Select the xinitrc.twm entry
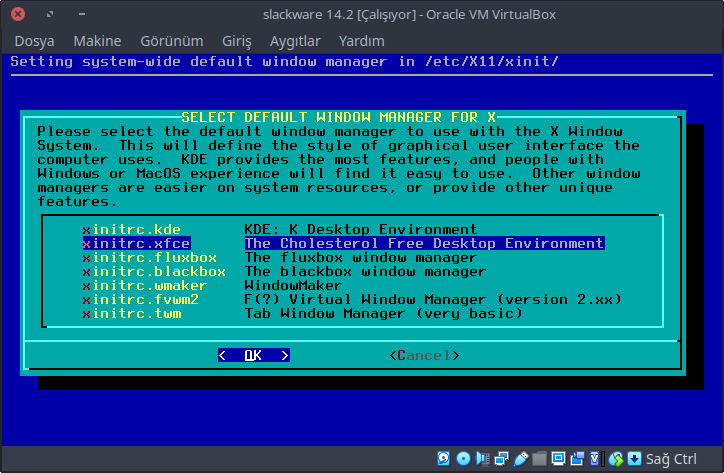Image resolution: width=724 pixels, height=473 pixels. (x=132, y=314)
